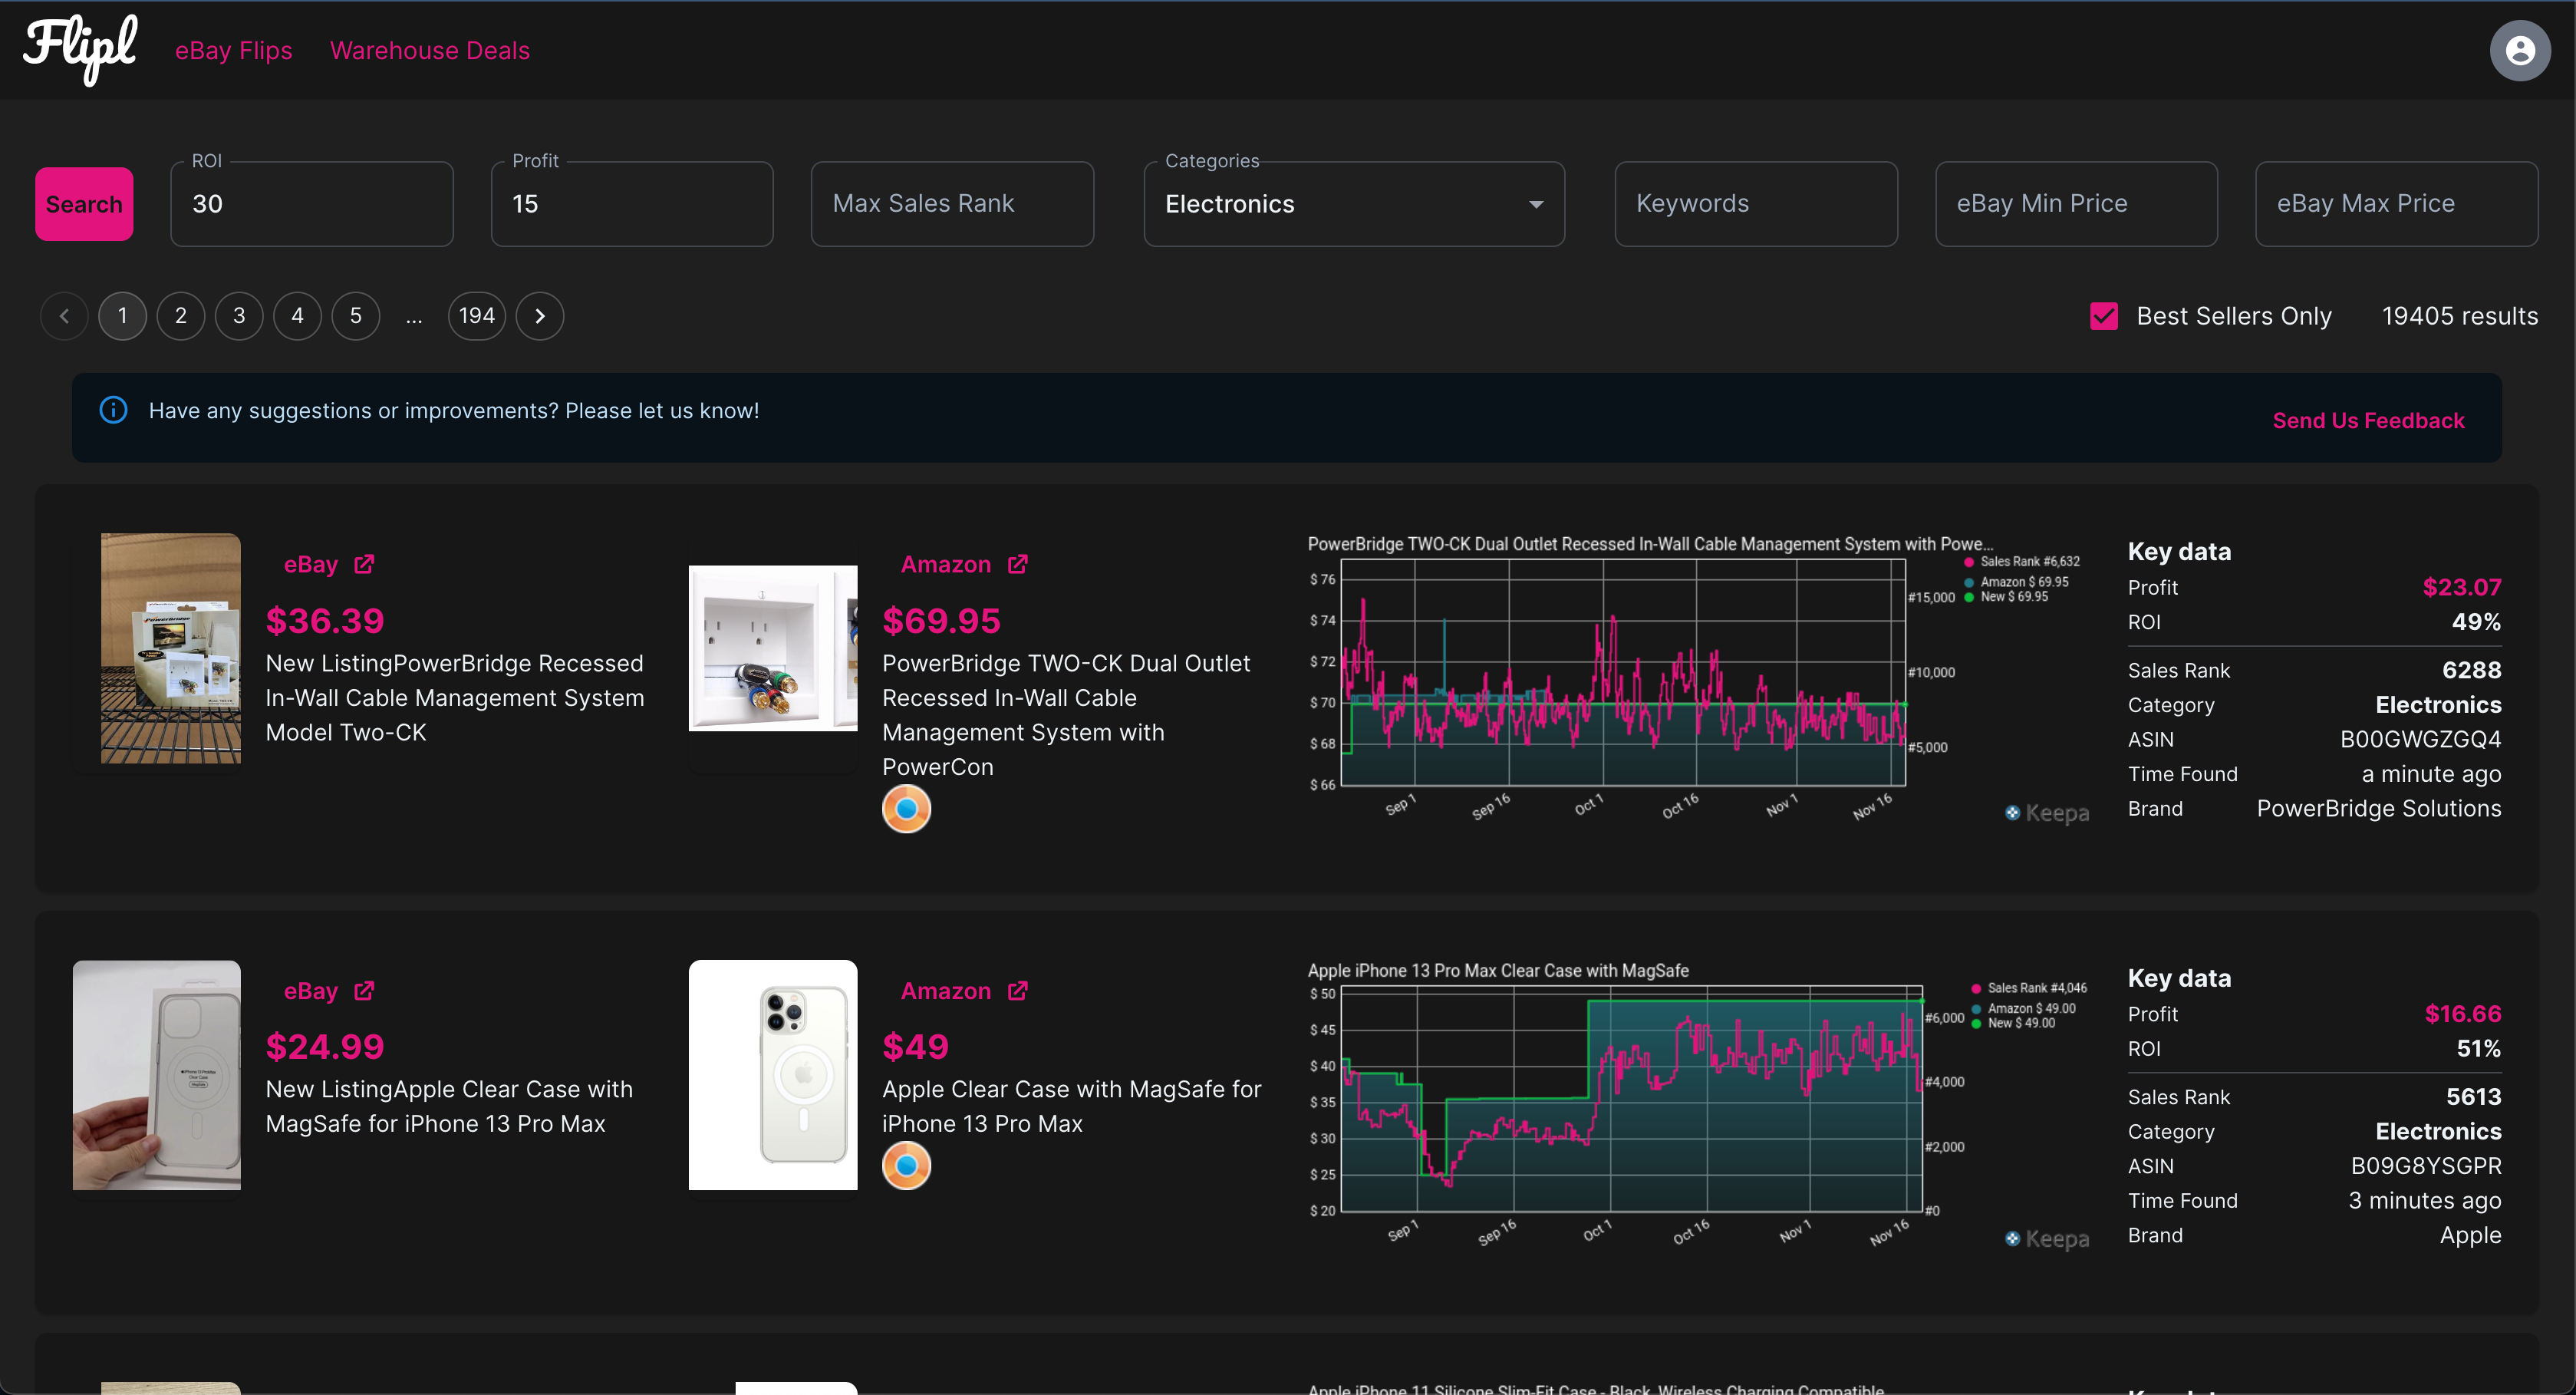This screenshot has height=1395, width=2576.
Task: Click Send Us Feedback link
Action: coord(2367,420)
